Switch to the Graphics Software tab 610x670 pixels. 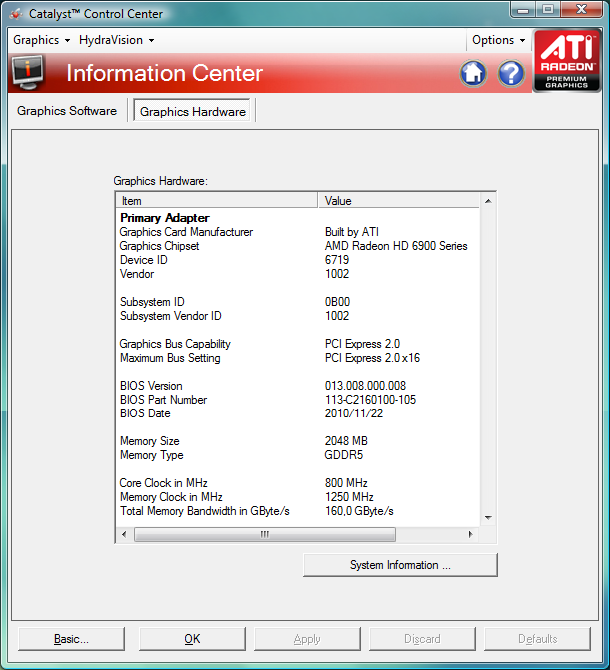pyautogui.click(x=67, y=111)
